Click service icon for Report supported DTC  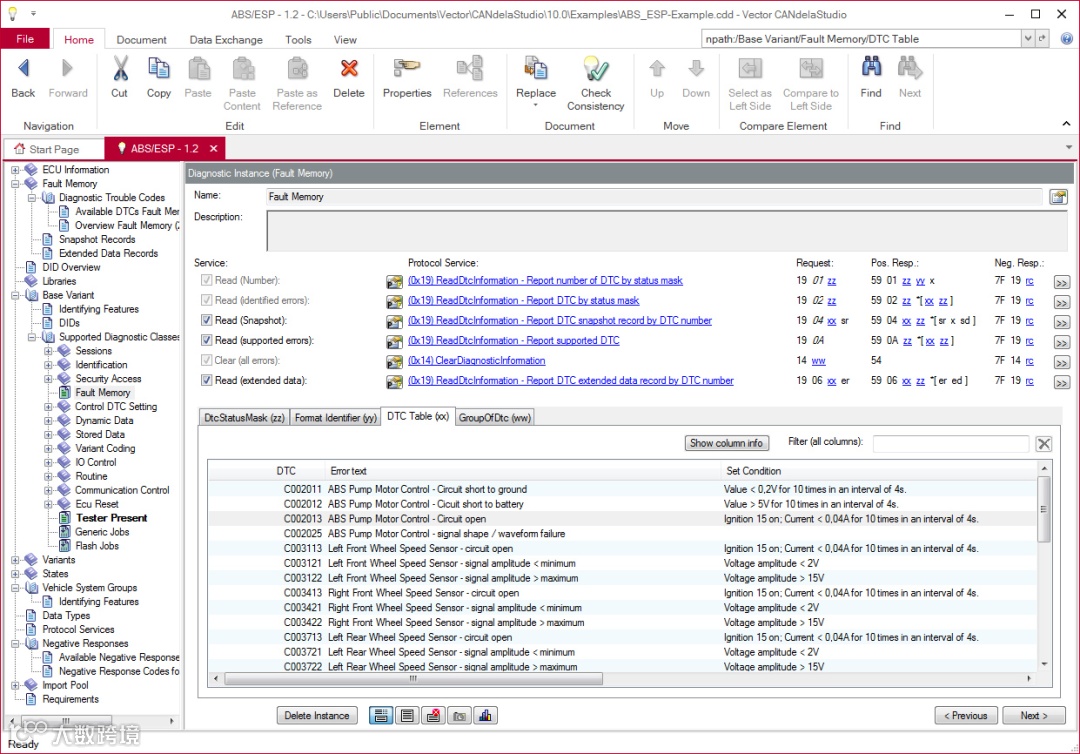pyautogui.click(x=394, y=342)
